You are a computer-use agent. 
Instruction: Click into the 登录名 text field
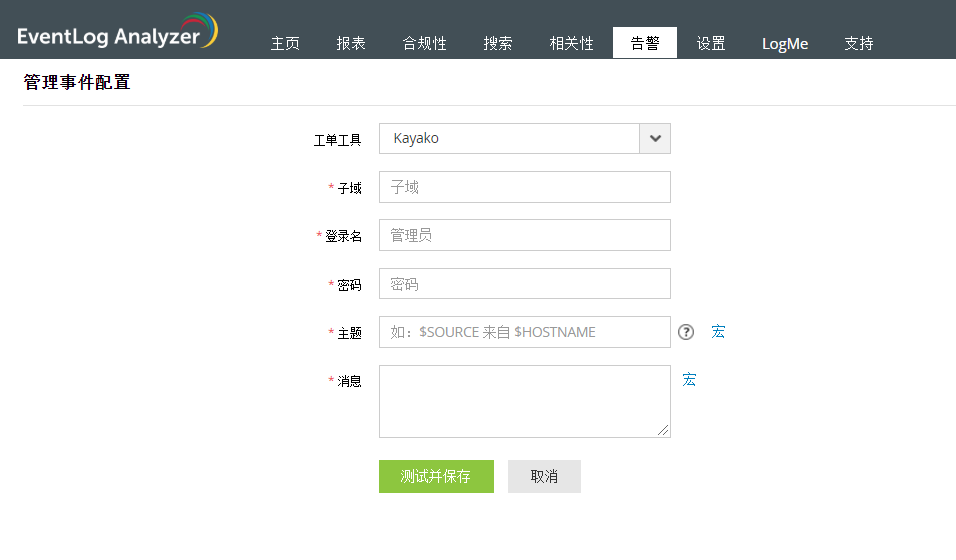tap(524, 235)
